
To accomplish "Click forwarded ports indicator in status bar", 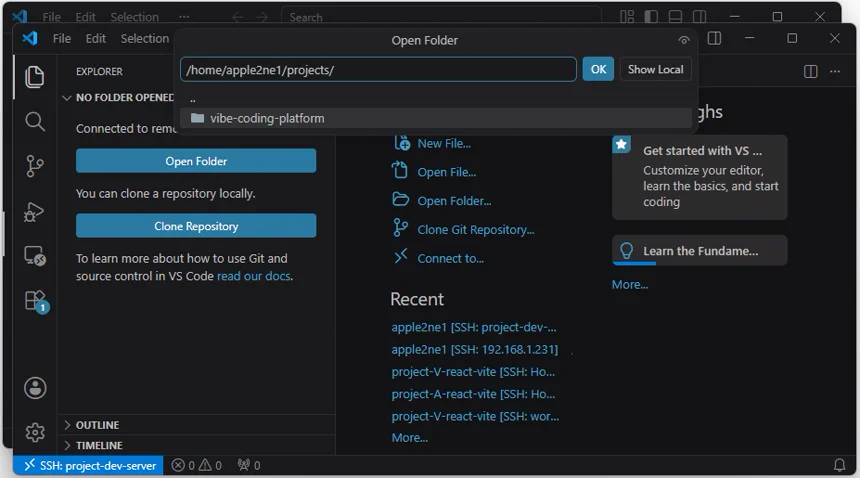I will 249,465.
